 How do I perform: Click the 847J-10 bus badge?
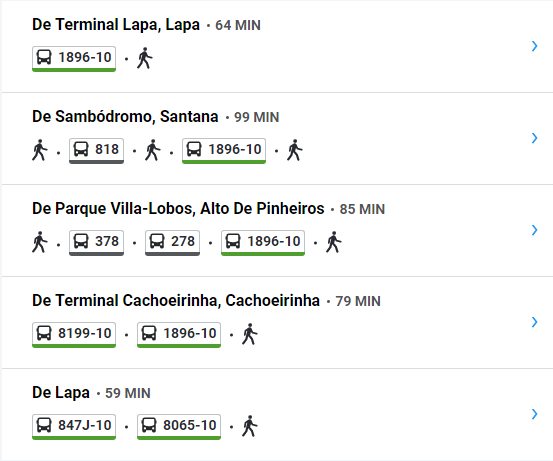(74, 427)
